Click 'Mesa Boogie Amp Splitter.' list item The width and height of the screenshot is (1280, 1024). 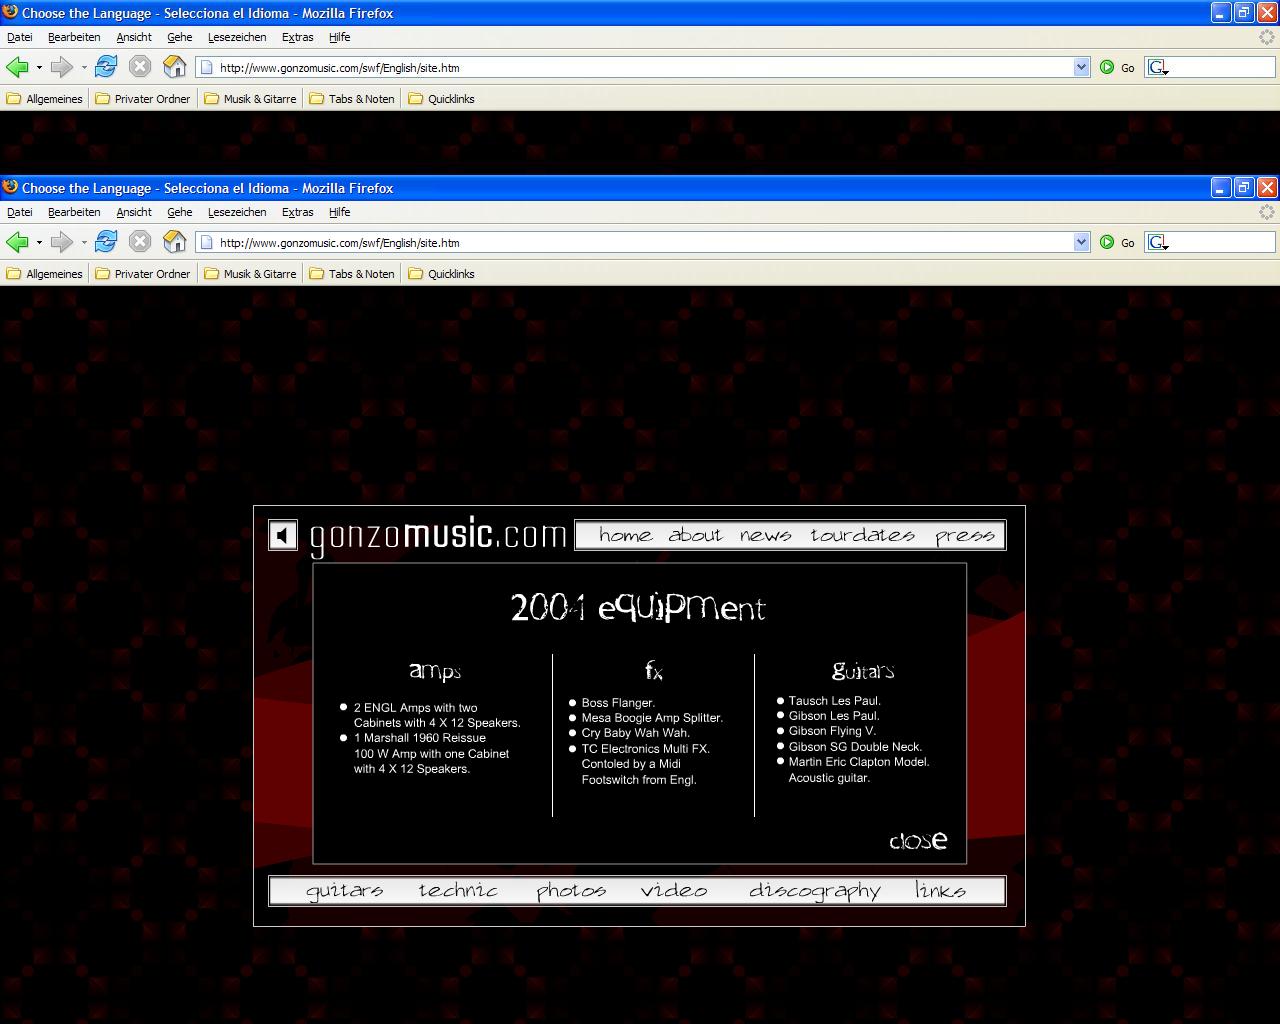tap(652, 718)
